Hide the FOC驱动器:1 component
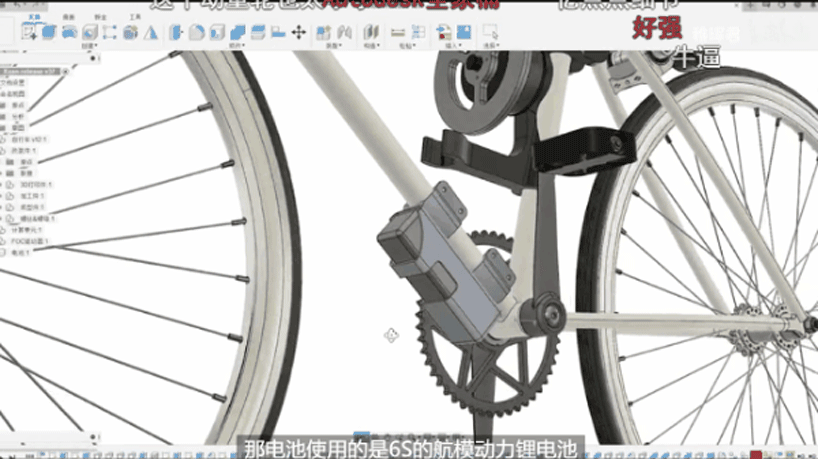 8,241
